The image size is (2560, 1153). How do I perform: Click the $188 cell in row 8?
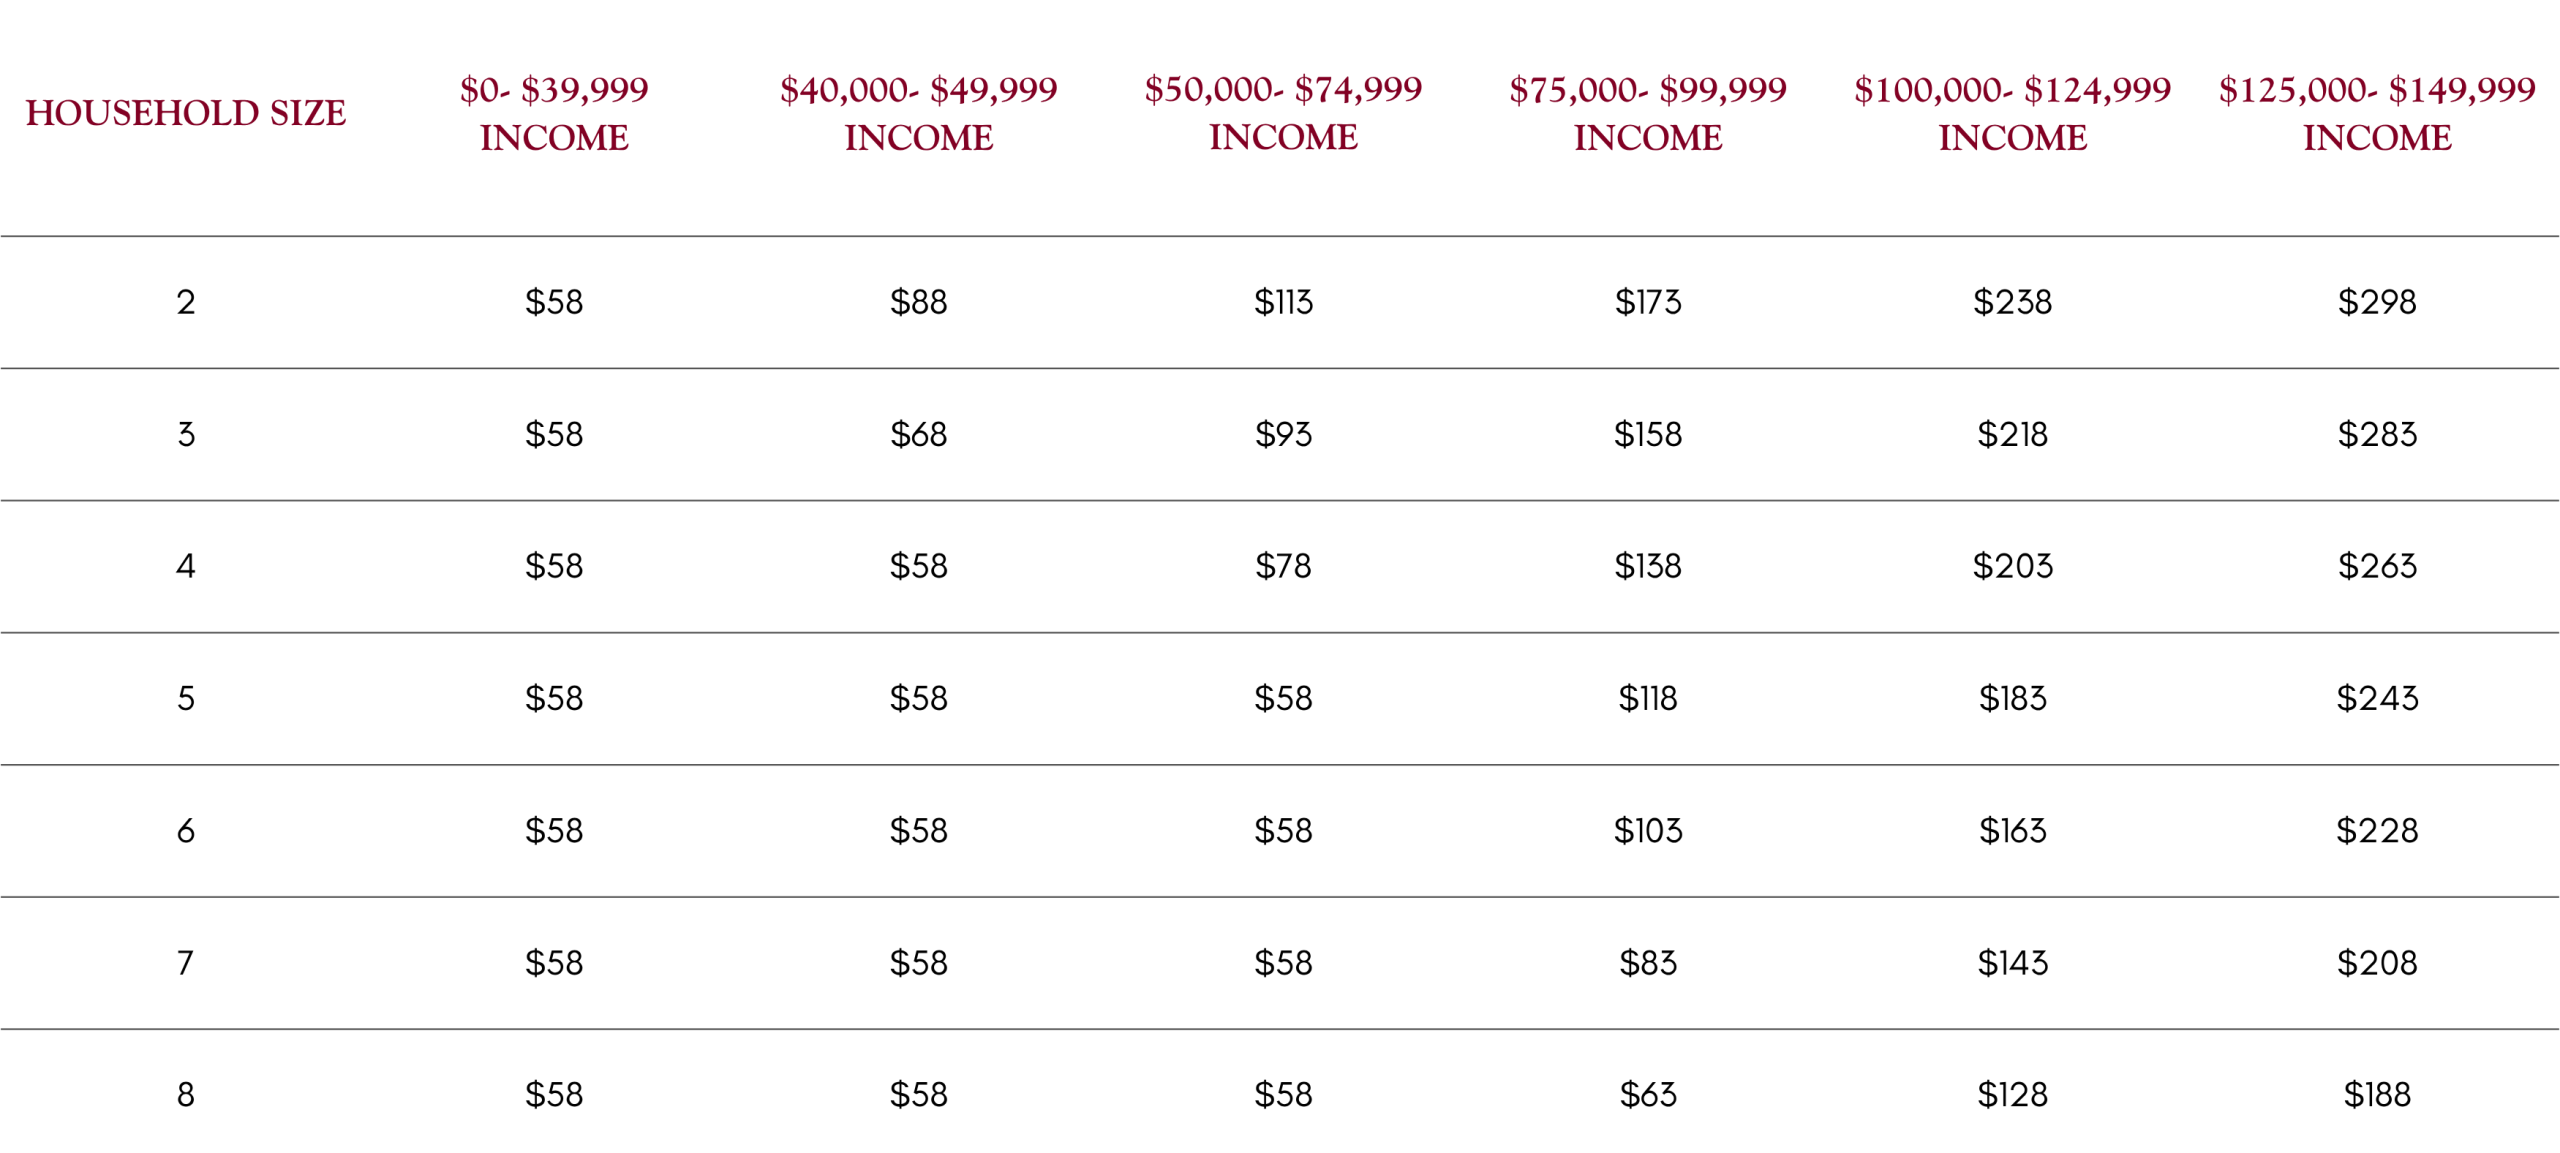point(2376,1093)
